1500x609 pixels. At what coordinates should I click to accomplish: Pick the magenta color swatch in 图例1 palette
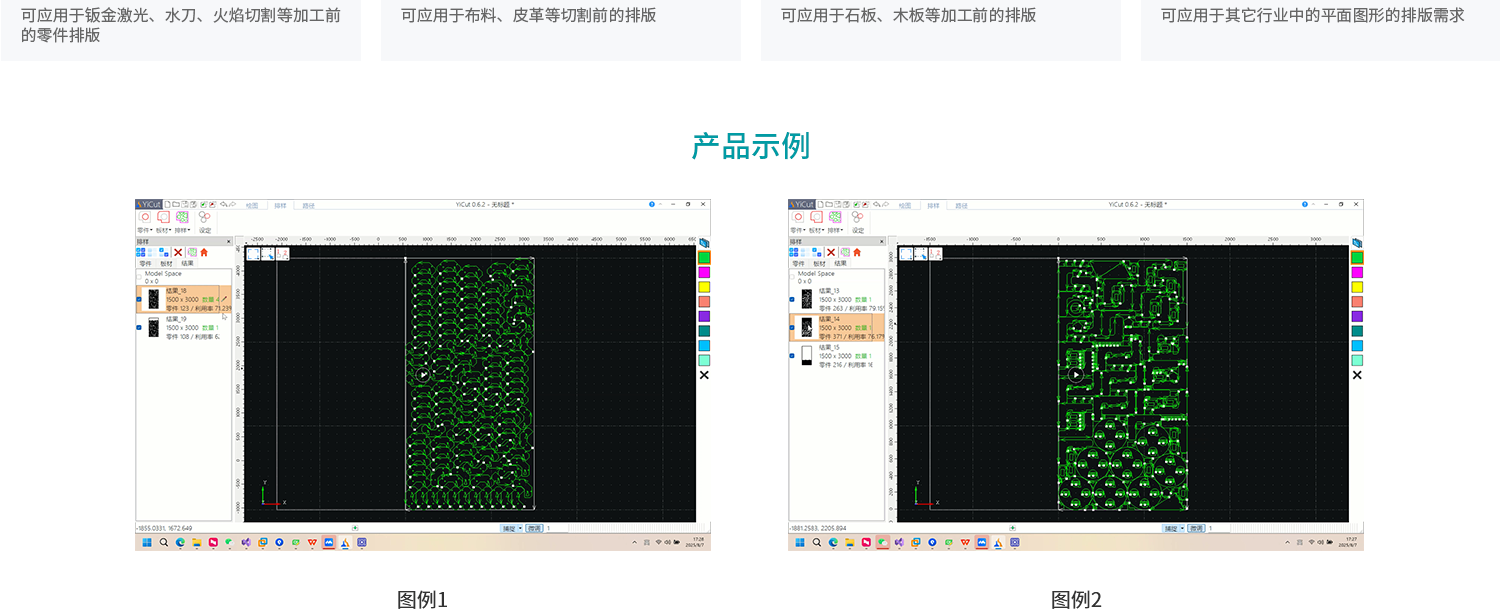coord(704,272)
